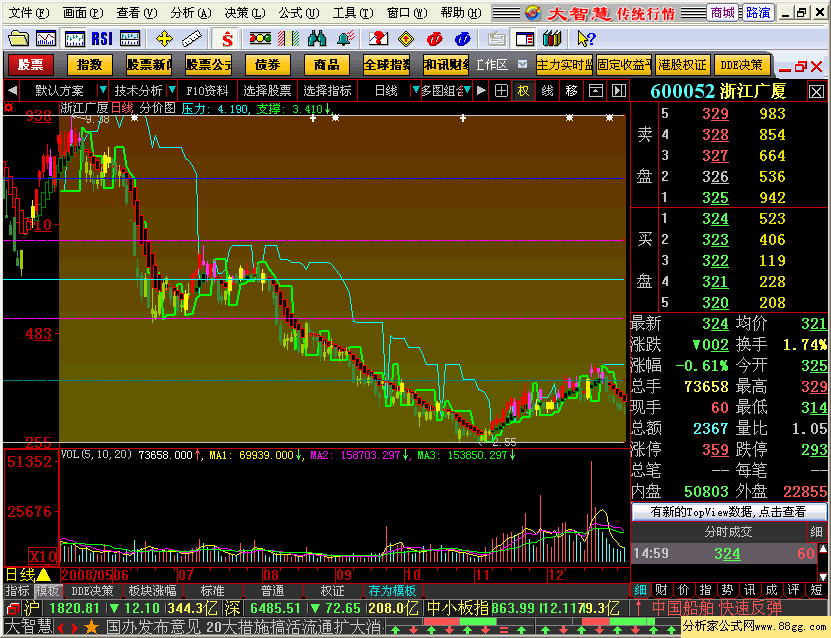This screenshot has height=638, width=831.
Task: Open the RSI indicator tool
Action: tap(102, 39)
